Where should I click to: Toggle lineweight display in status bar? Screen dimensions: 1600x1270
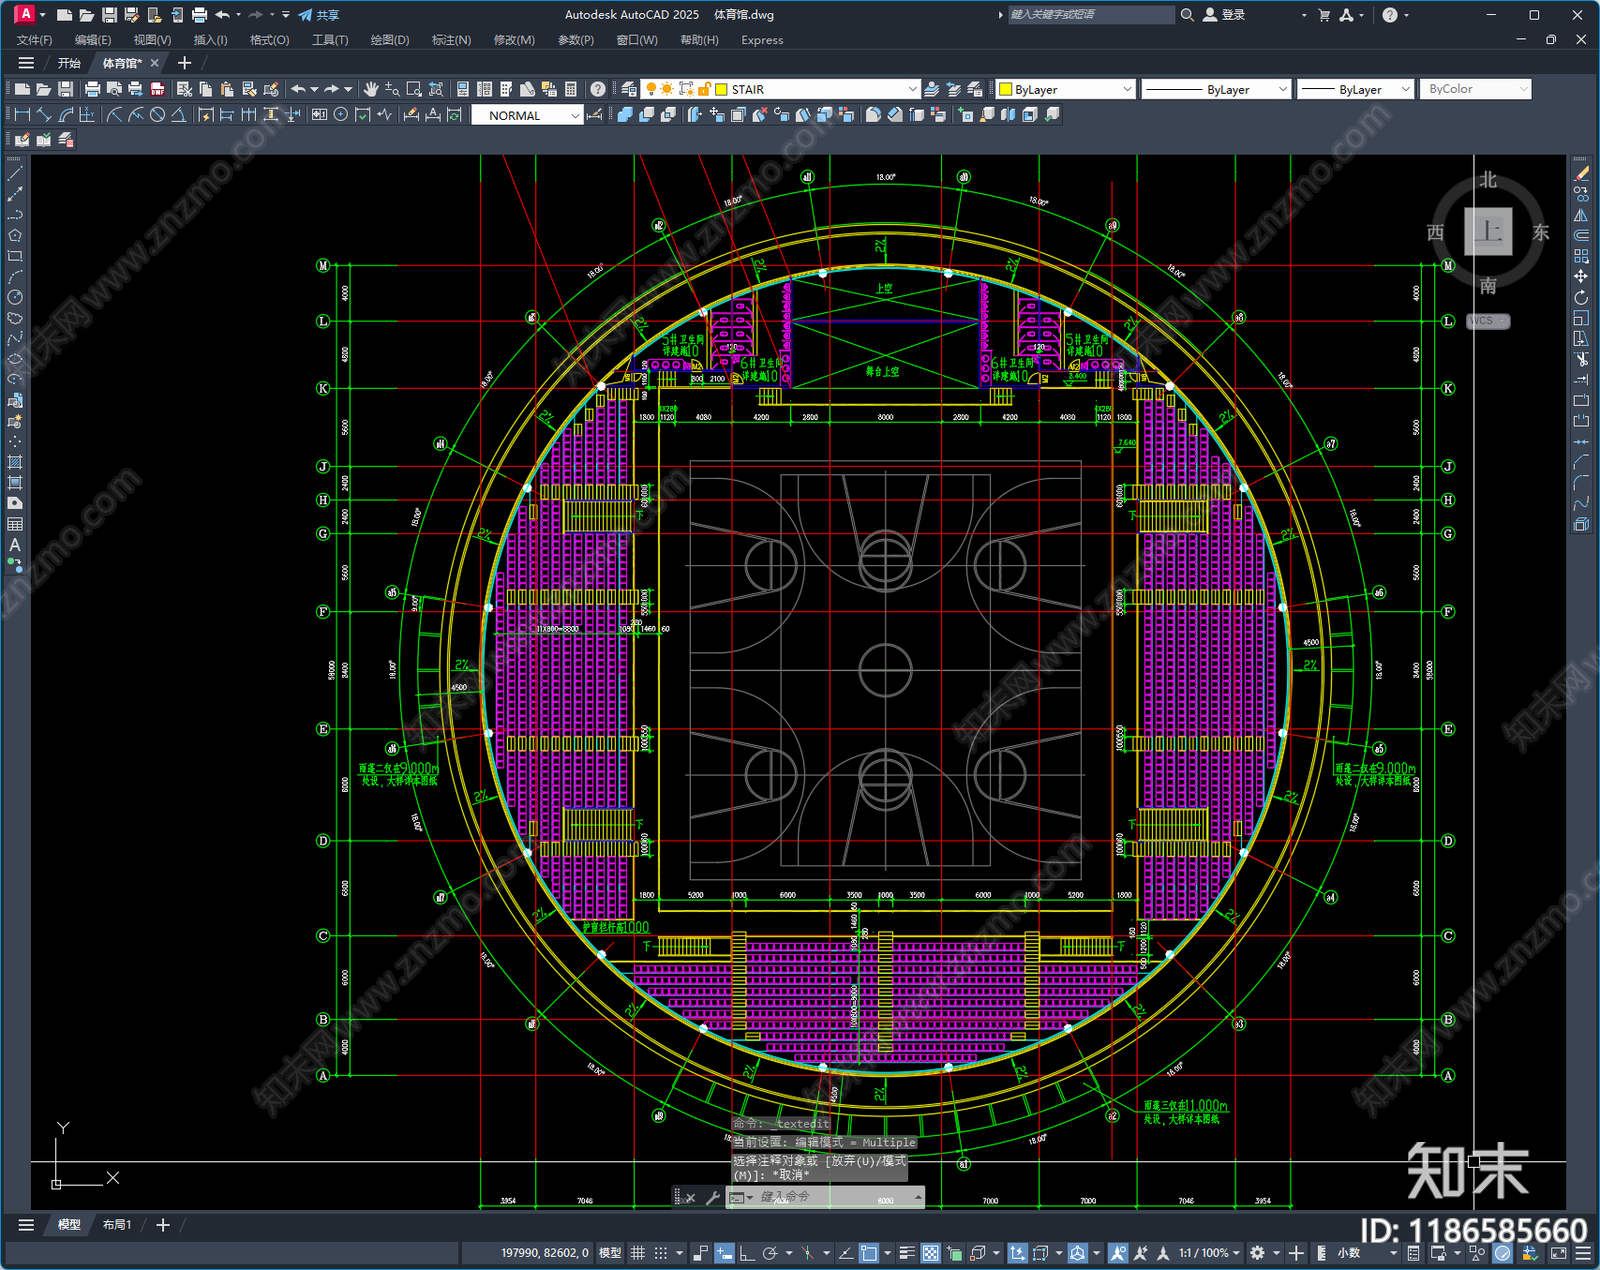[x=907, y=1253]
